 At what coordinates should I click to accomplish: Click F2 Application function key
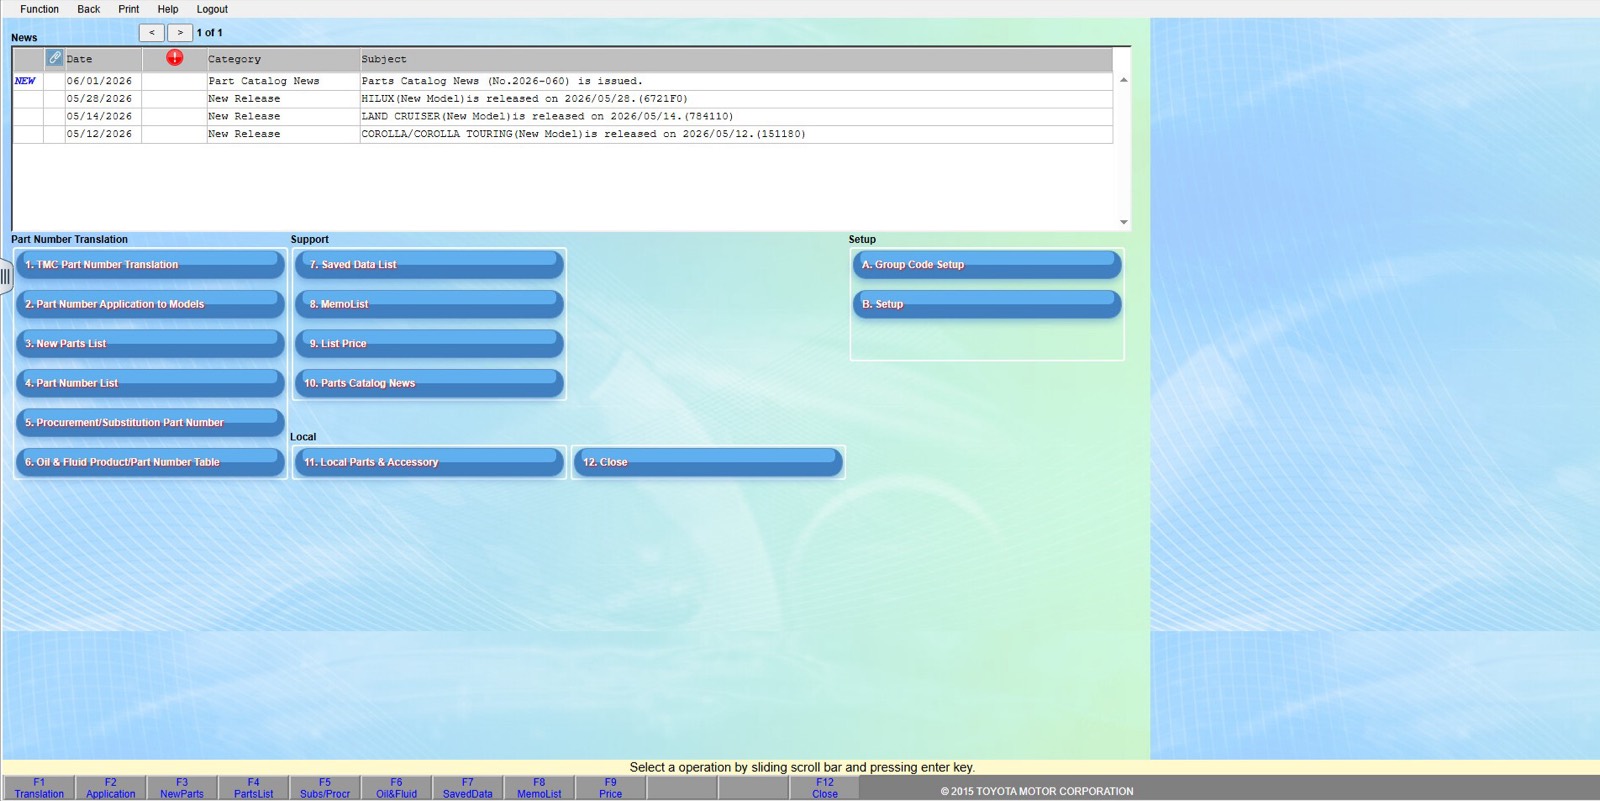110,788
